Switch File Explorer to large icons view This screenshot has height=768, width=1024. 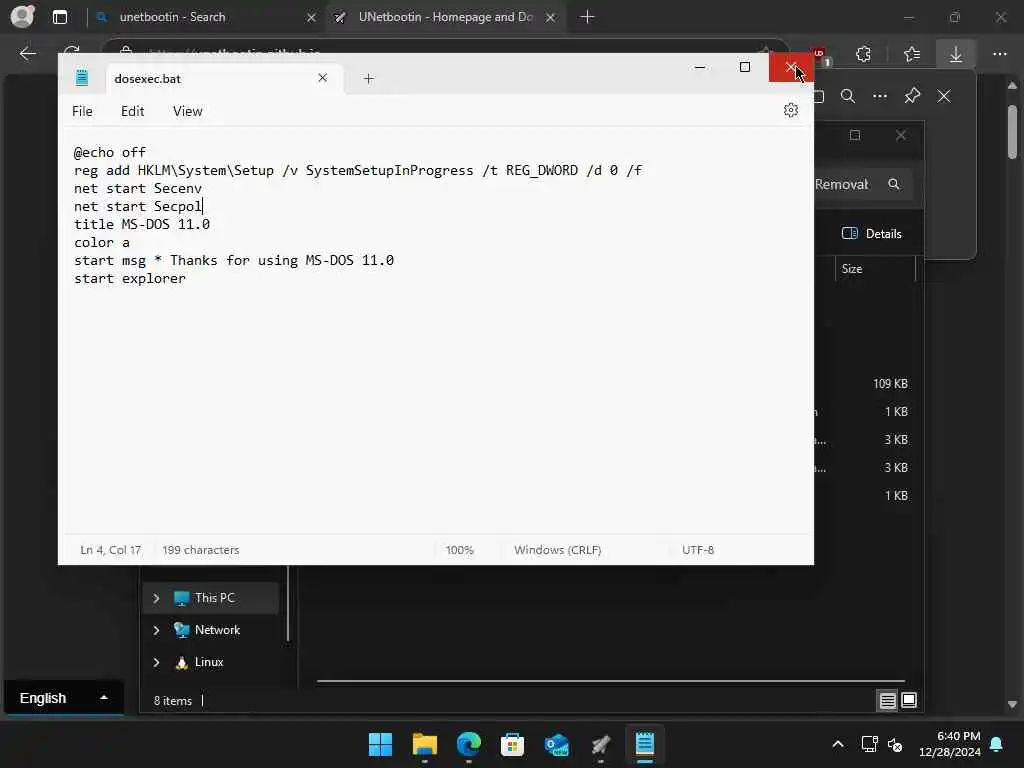click(x=909, y=701)
